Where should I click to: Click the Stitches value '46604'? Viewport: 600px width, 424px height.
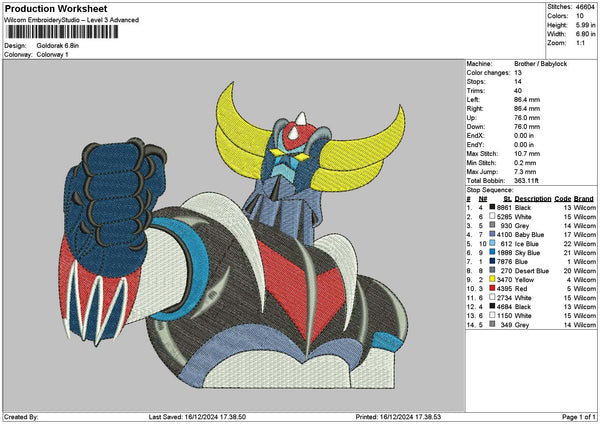[585, 7]
